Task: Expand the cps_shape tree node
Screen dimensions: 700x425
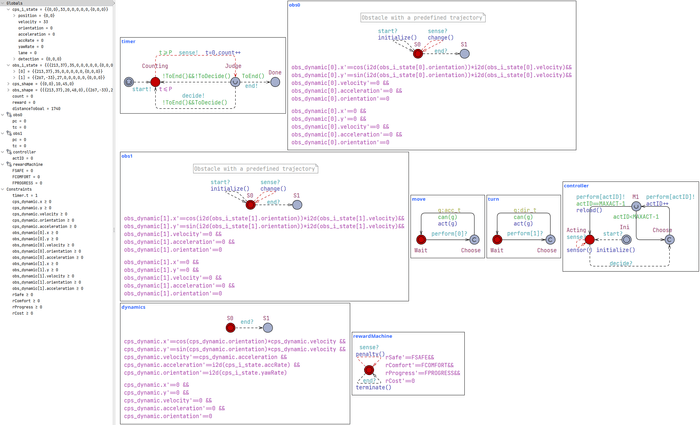Action: tap(8, 84)
